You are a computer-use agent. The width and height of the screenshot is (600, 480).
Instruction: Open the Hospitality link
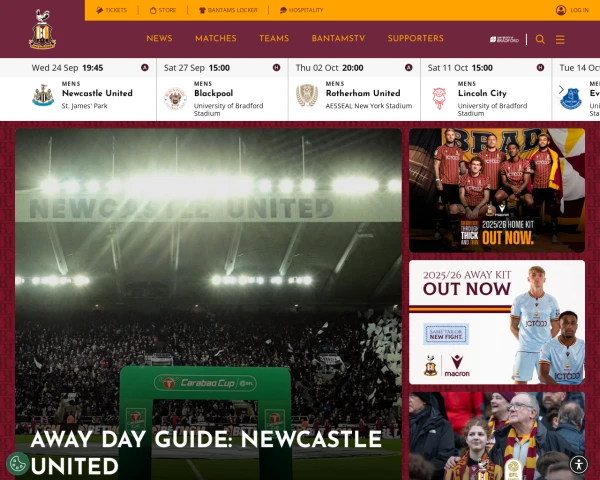[x=301, y=10]
